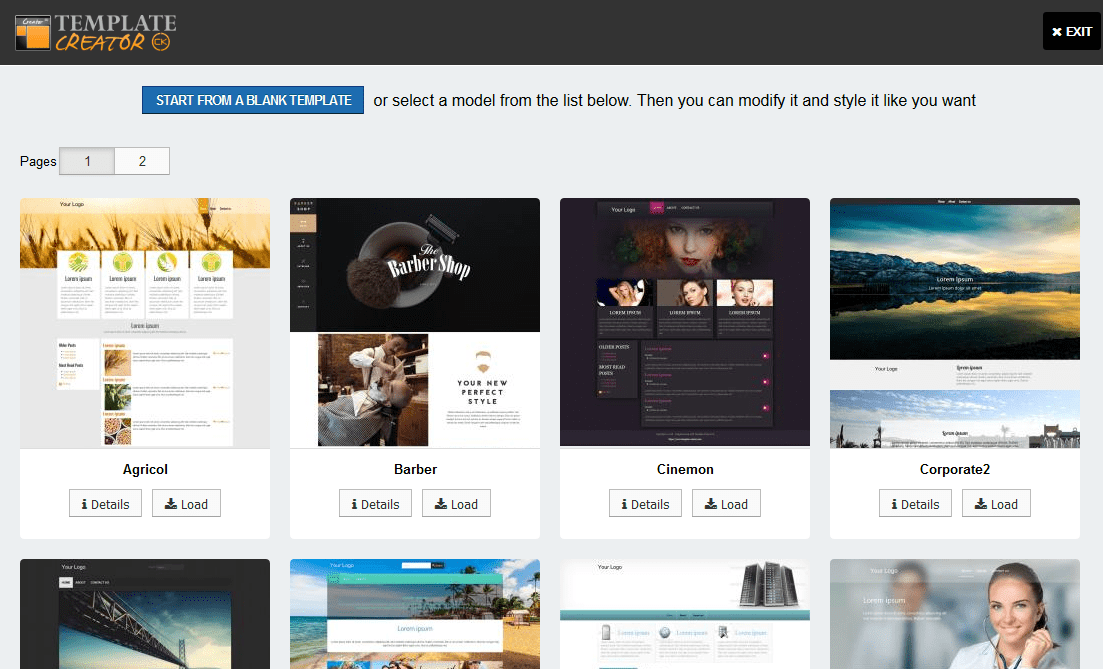Click the Cinemon template name
Image resolution: width=1120 pixels, height=669 pixels.
tap(685, 469)
